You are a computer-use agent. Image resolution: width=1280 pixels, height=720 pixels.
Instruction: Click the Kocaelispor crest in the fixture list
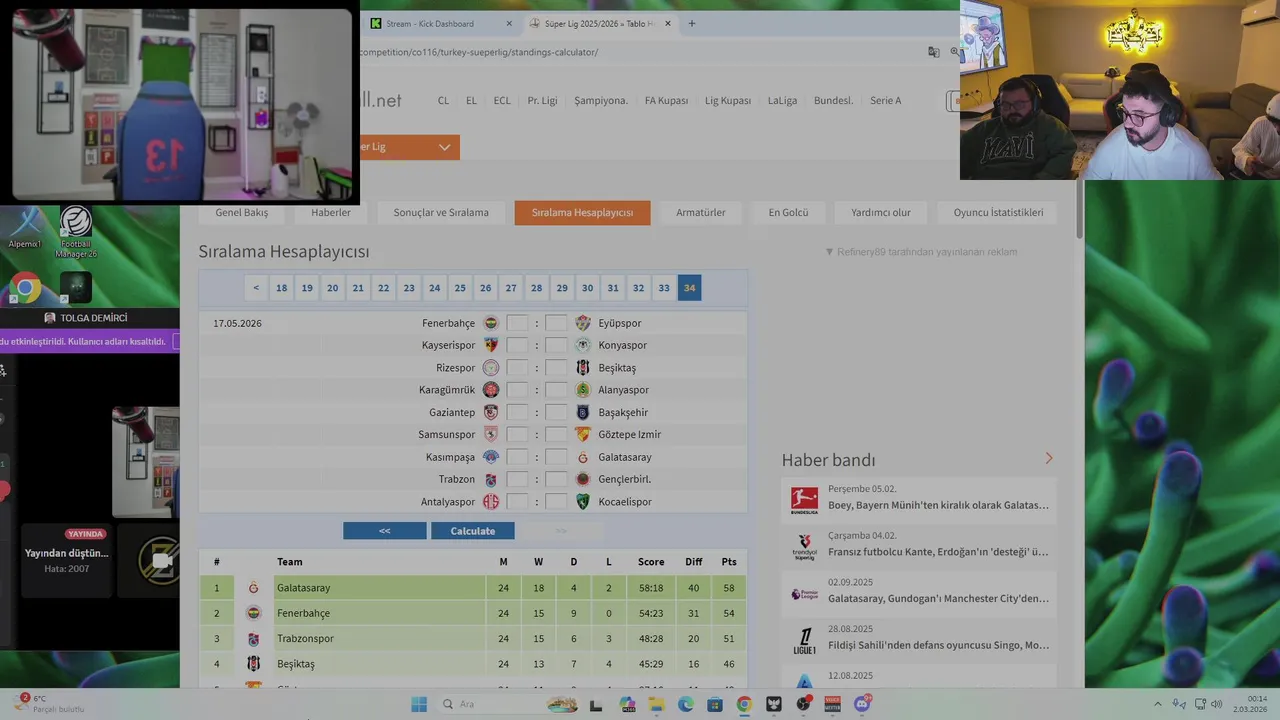[x=583, y=501]
